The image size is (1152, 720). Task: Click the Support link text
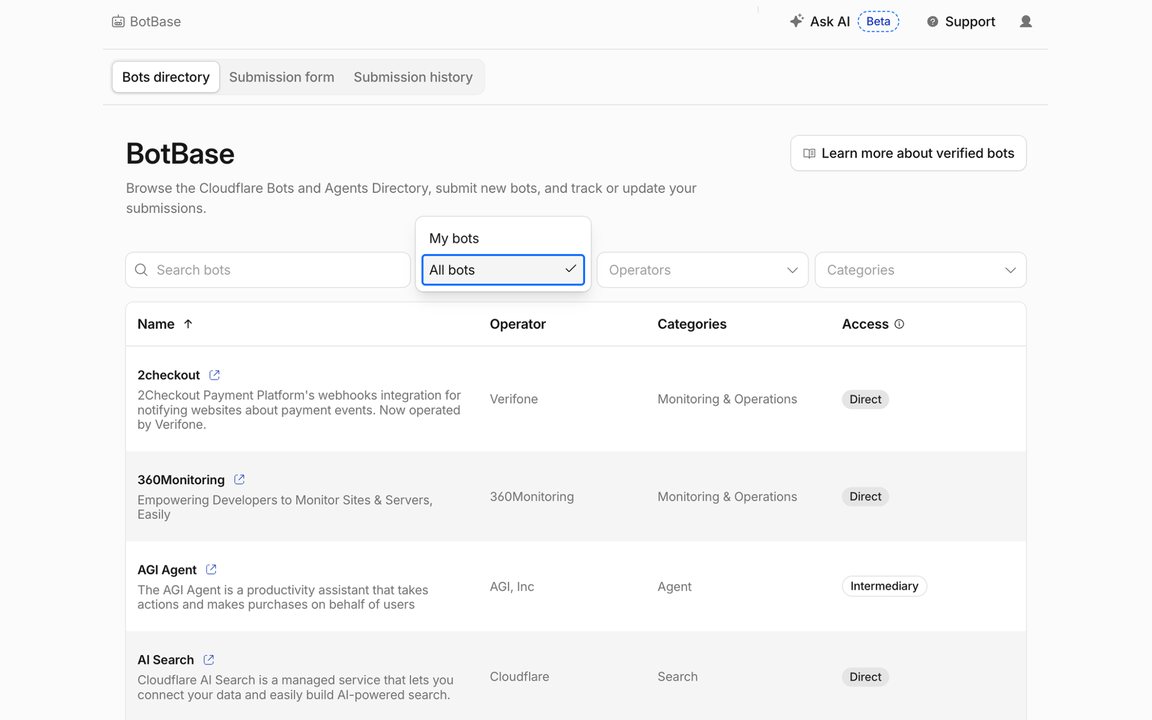coord(970,22)
